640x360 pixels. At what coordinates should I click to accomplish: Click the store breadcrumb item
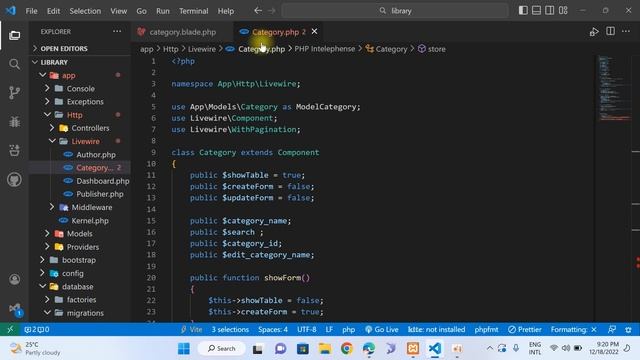436,49
